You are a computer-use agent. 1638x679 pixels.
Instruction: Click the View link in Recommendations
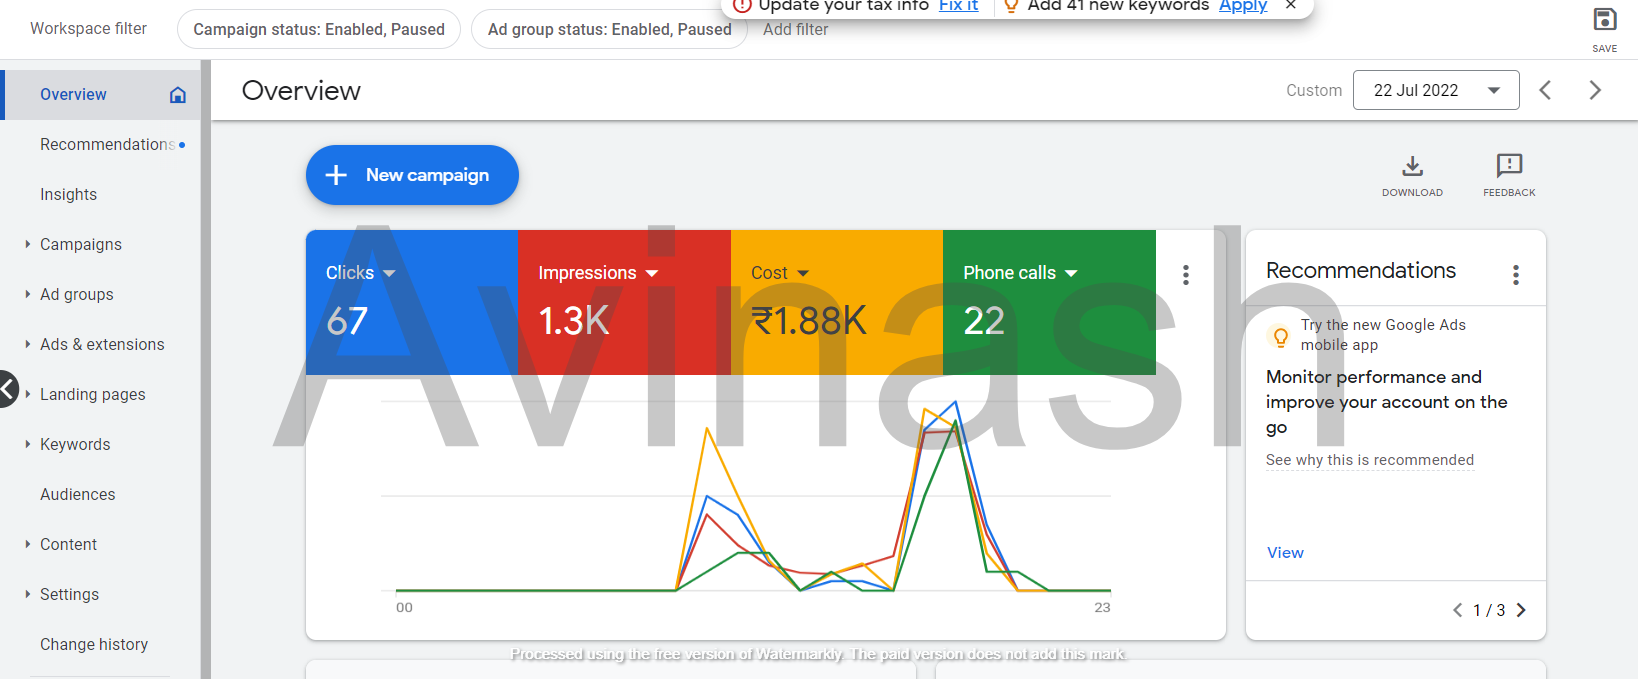pyautogui.click(x=1285, y=553)
